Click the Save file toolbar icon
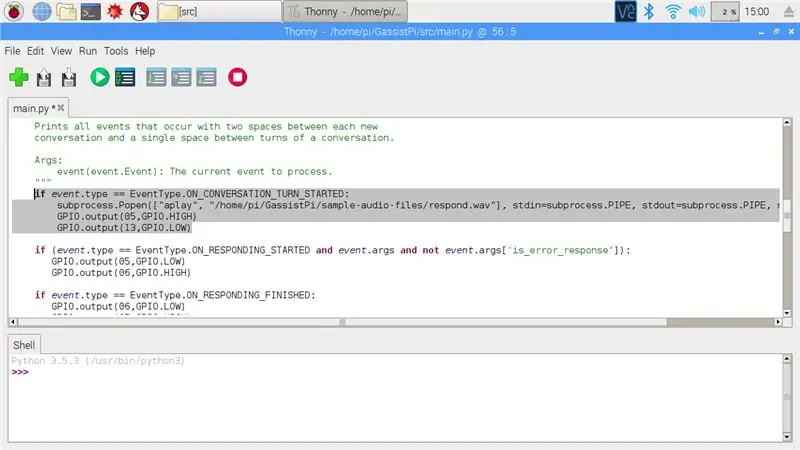This screenshot has width=800, height=450. tap(69, 78)
